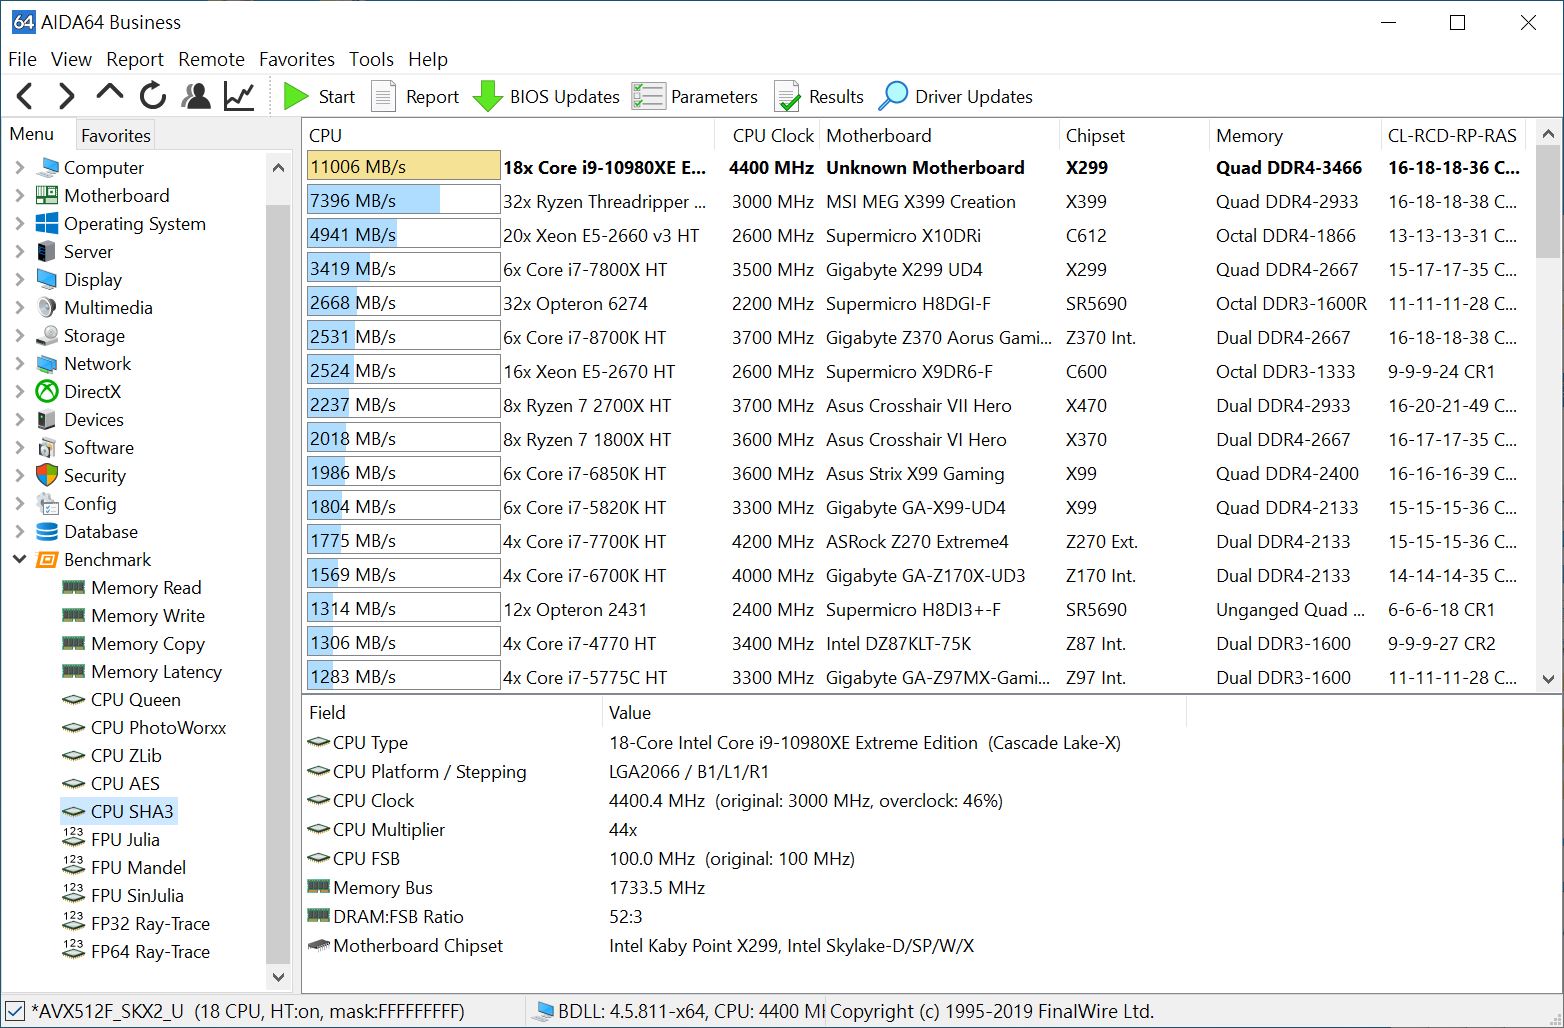Click the CPU Queen chip icon
Viewport: 1564px width, 1028px height.
73,700
